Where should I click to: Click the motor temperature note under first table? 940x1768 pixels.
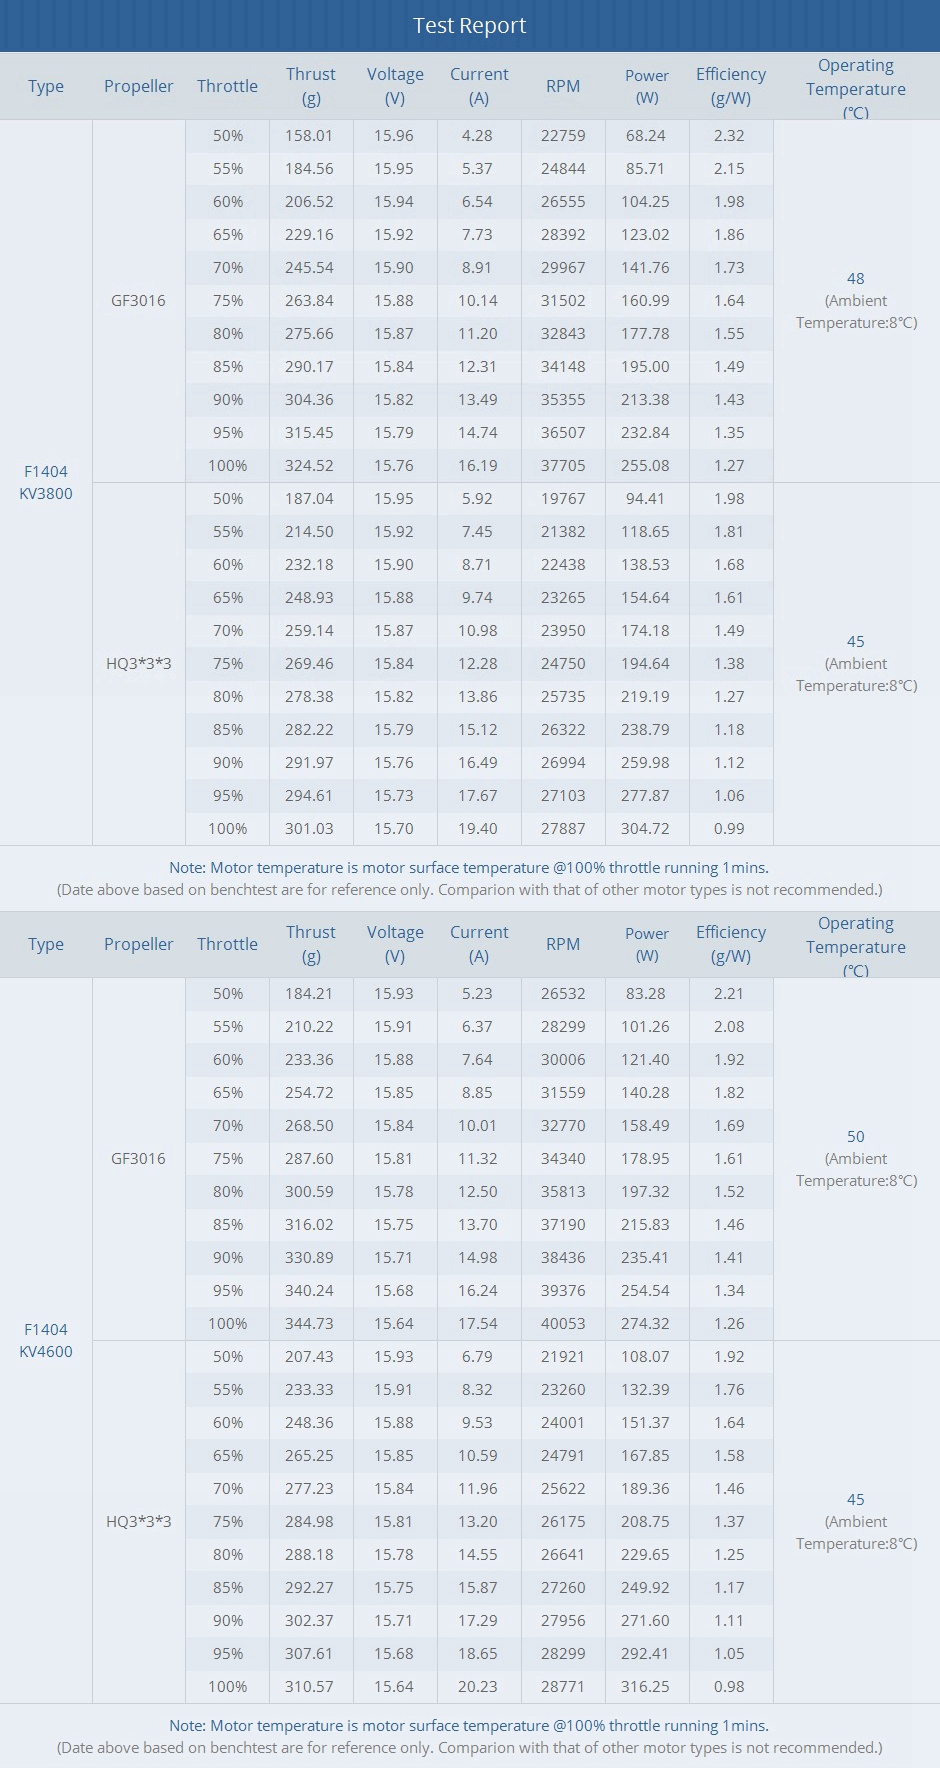click(x=469, y=868)
